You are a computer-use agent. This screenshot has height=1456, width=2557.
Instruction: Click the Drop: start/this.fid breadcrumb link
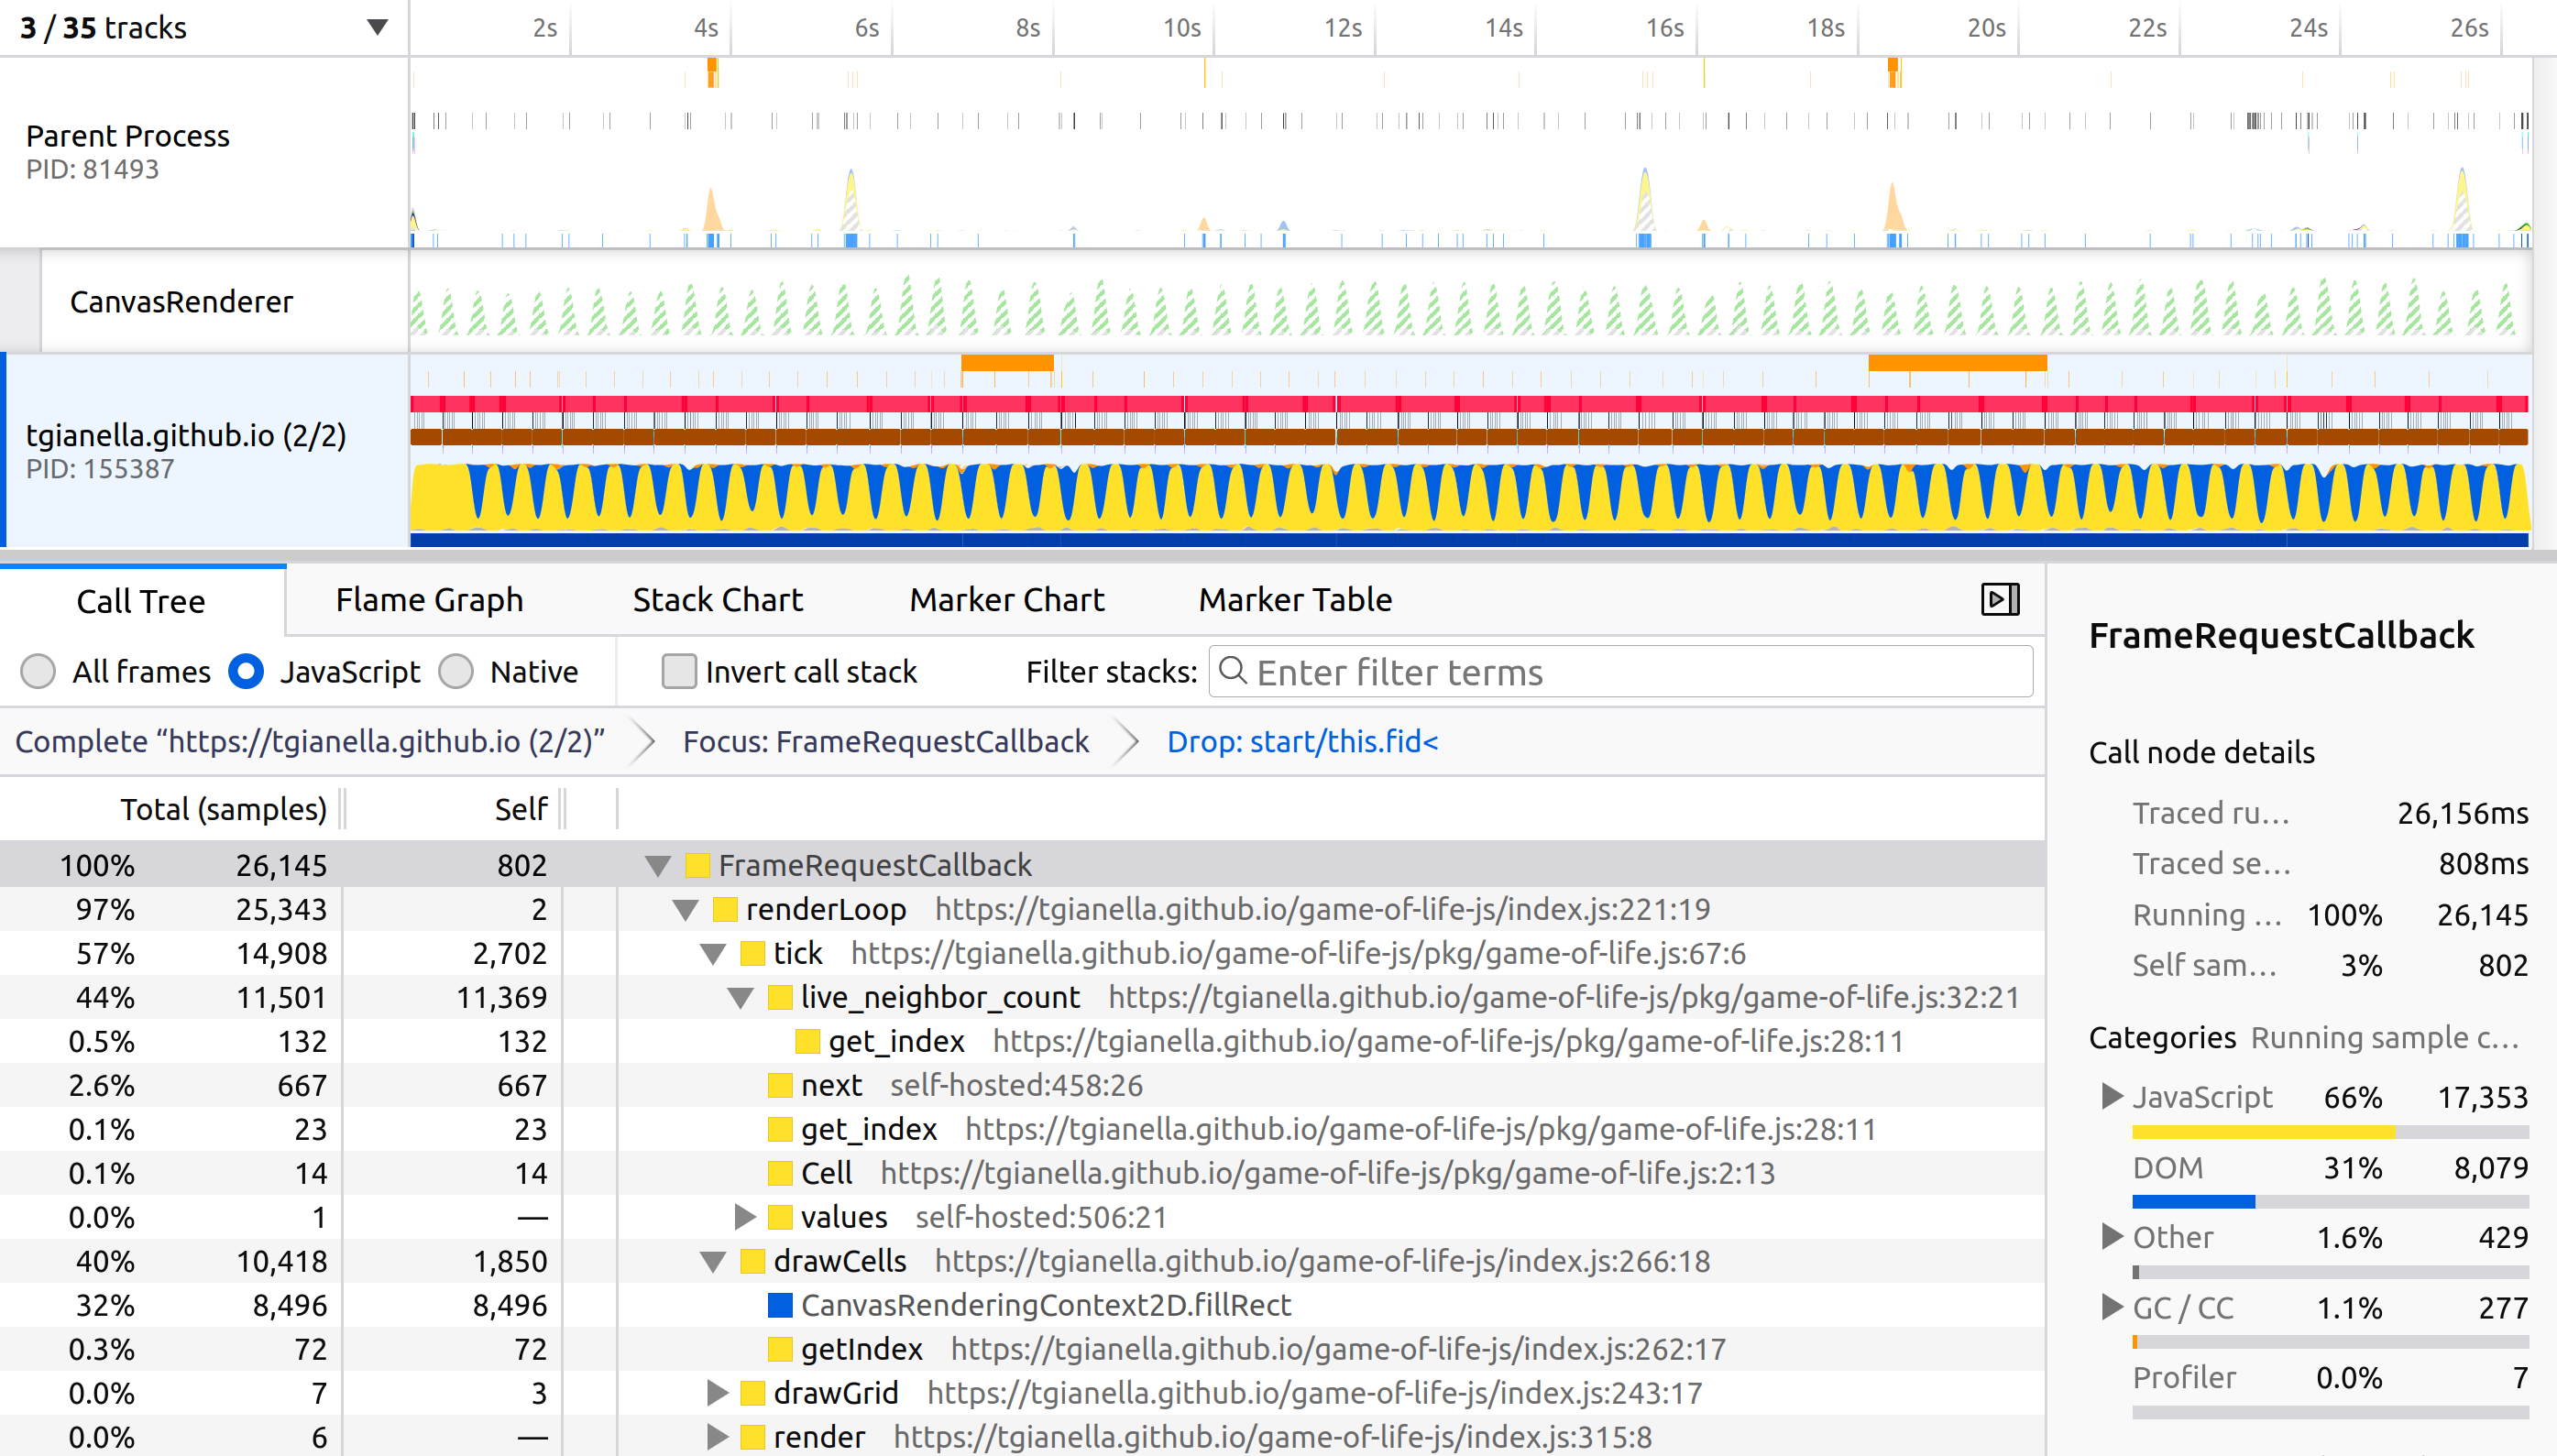1302,741
